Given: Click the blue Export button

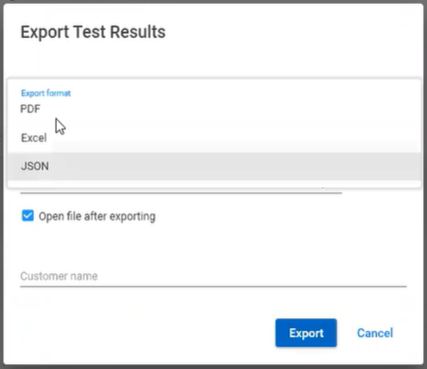Looking at the screenshot, I should point(306,333).
